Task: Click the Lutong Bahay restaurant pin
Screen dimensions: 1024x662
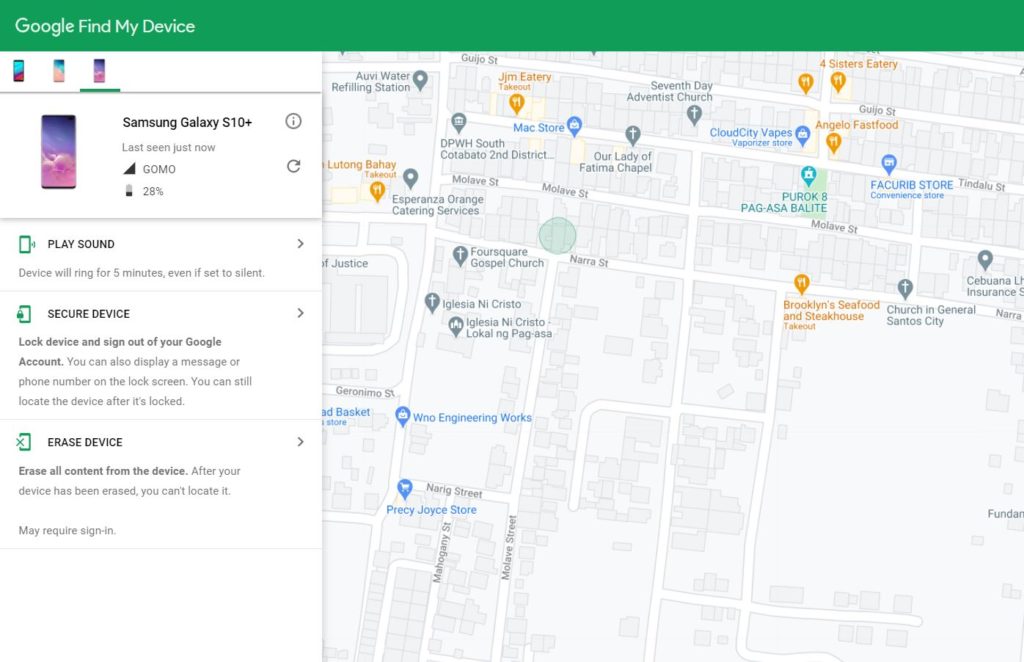Action: click(377, 191)
